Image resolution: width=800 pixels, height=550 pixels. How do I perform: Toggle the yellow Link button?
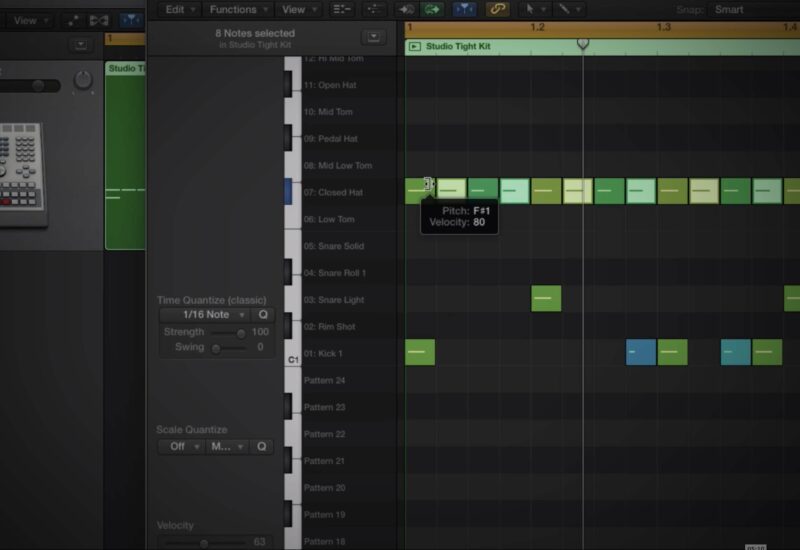(497, 9)
